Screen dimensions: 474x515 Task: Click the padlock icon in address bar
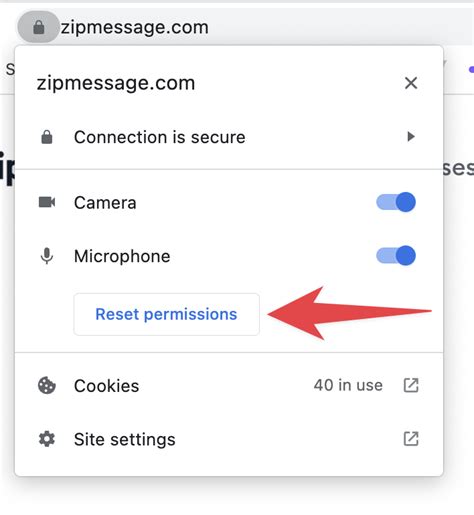tap(39, 27)
